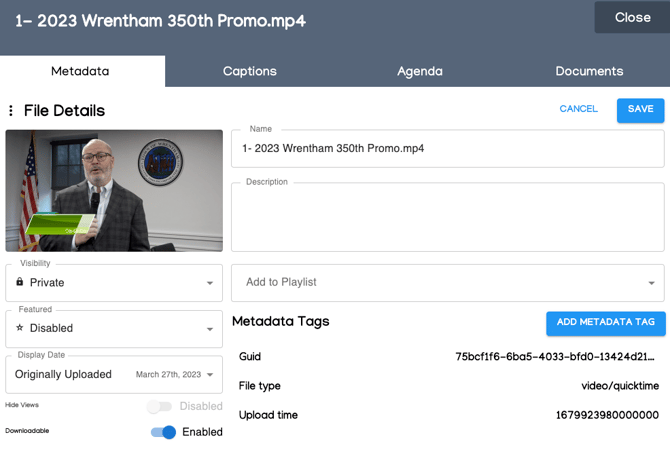The width and height of the screenshot is (670, 454).
Task: Expand the Visibility dropdown arrow
Action: 210,283
